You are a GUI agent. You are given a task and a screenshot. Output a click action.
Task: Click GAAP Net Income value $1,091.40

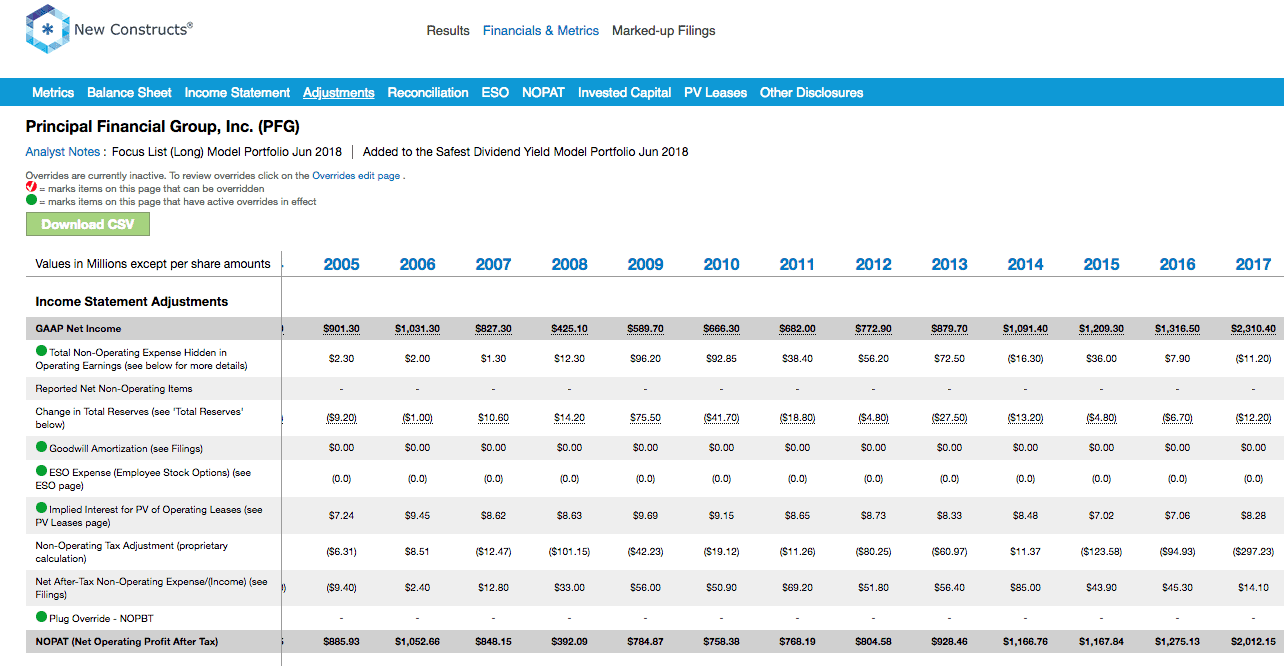pos(1025,329)
